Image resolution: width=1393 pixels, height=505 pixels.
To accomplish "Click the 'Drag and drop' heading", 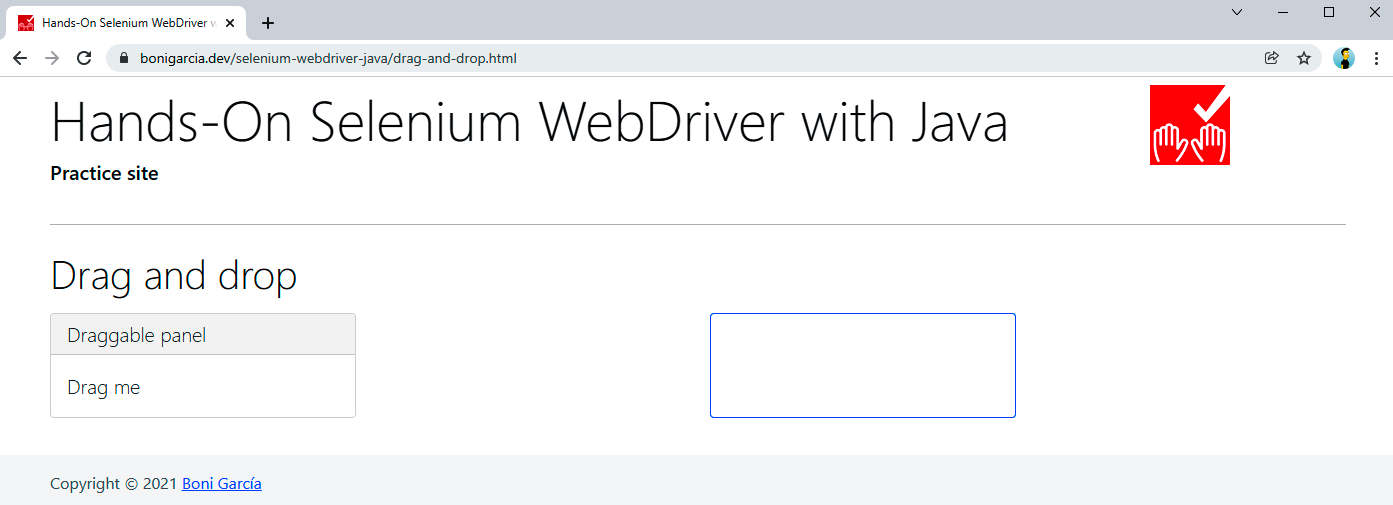I will point(174,276).
